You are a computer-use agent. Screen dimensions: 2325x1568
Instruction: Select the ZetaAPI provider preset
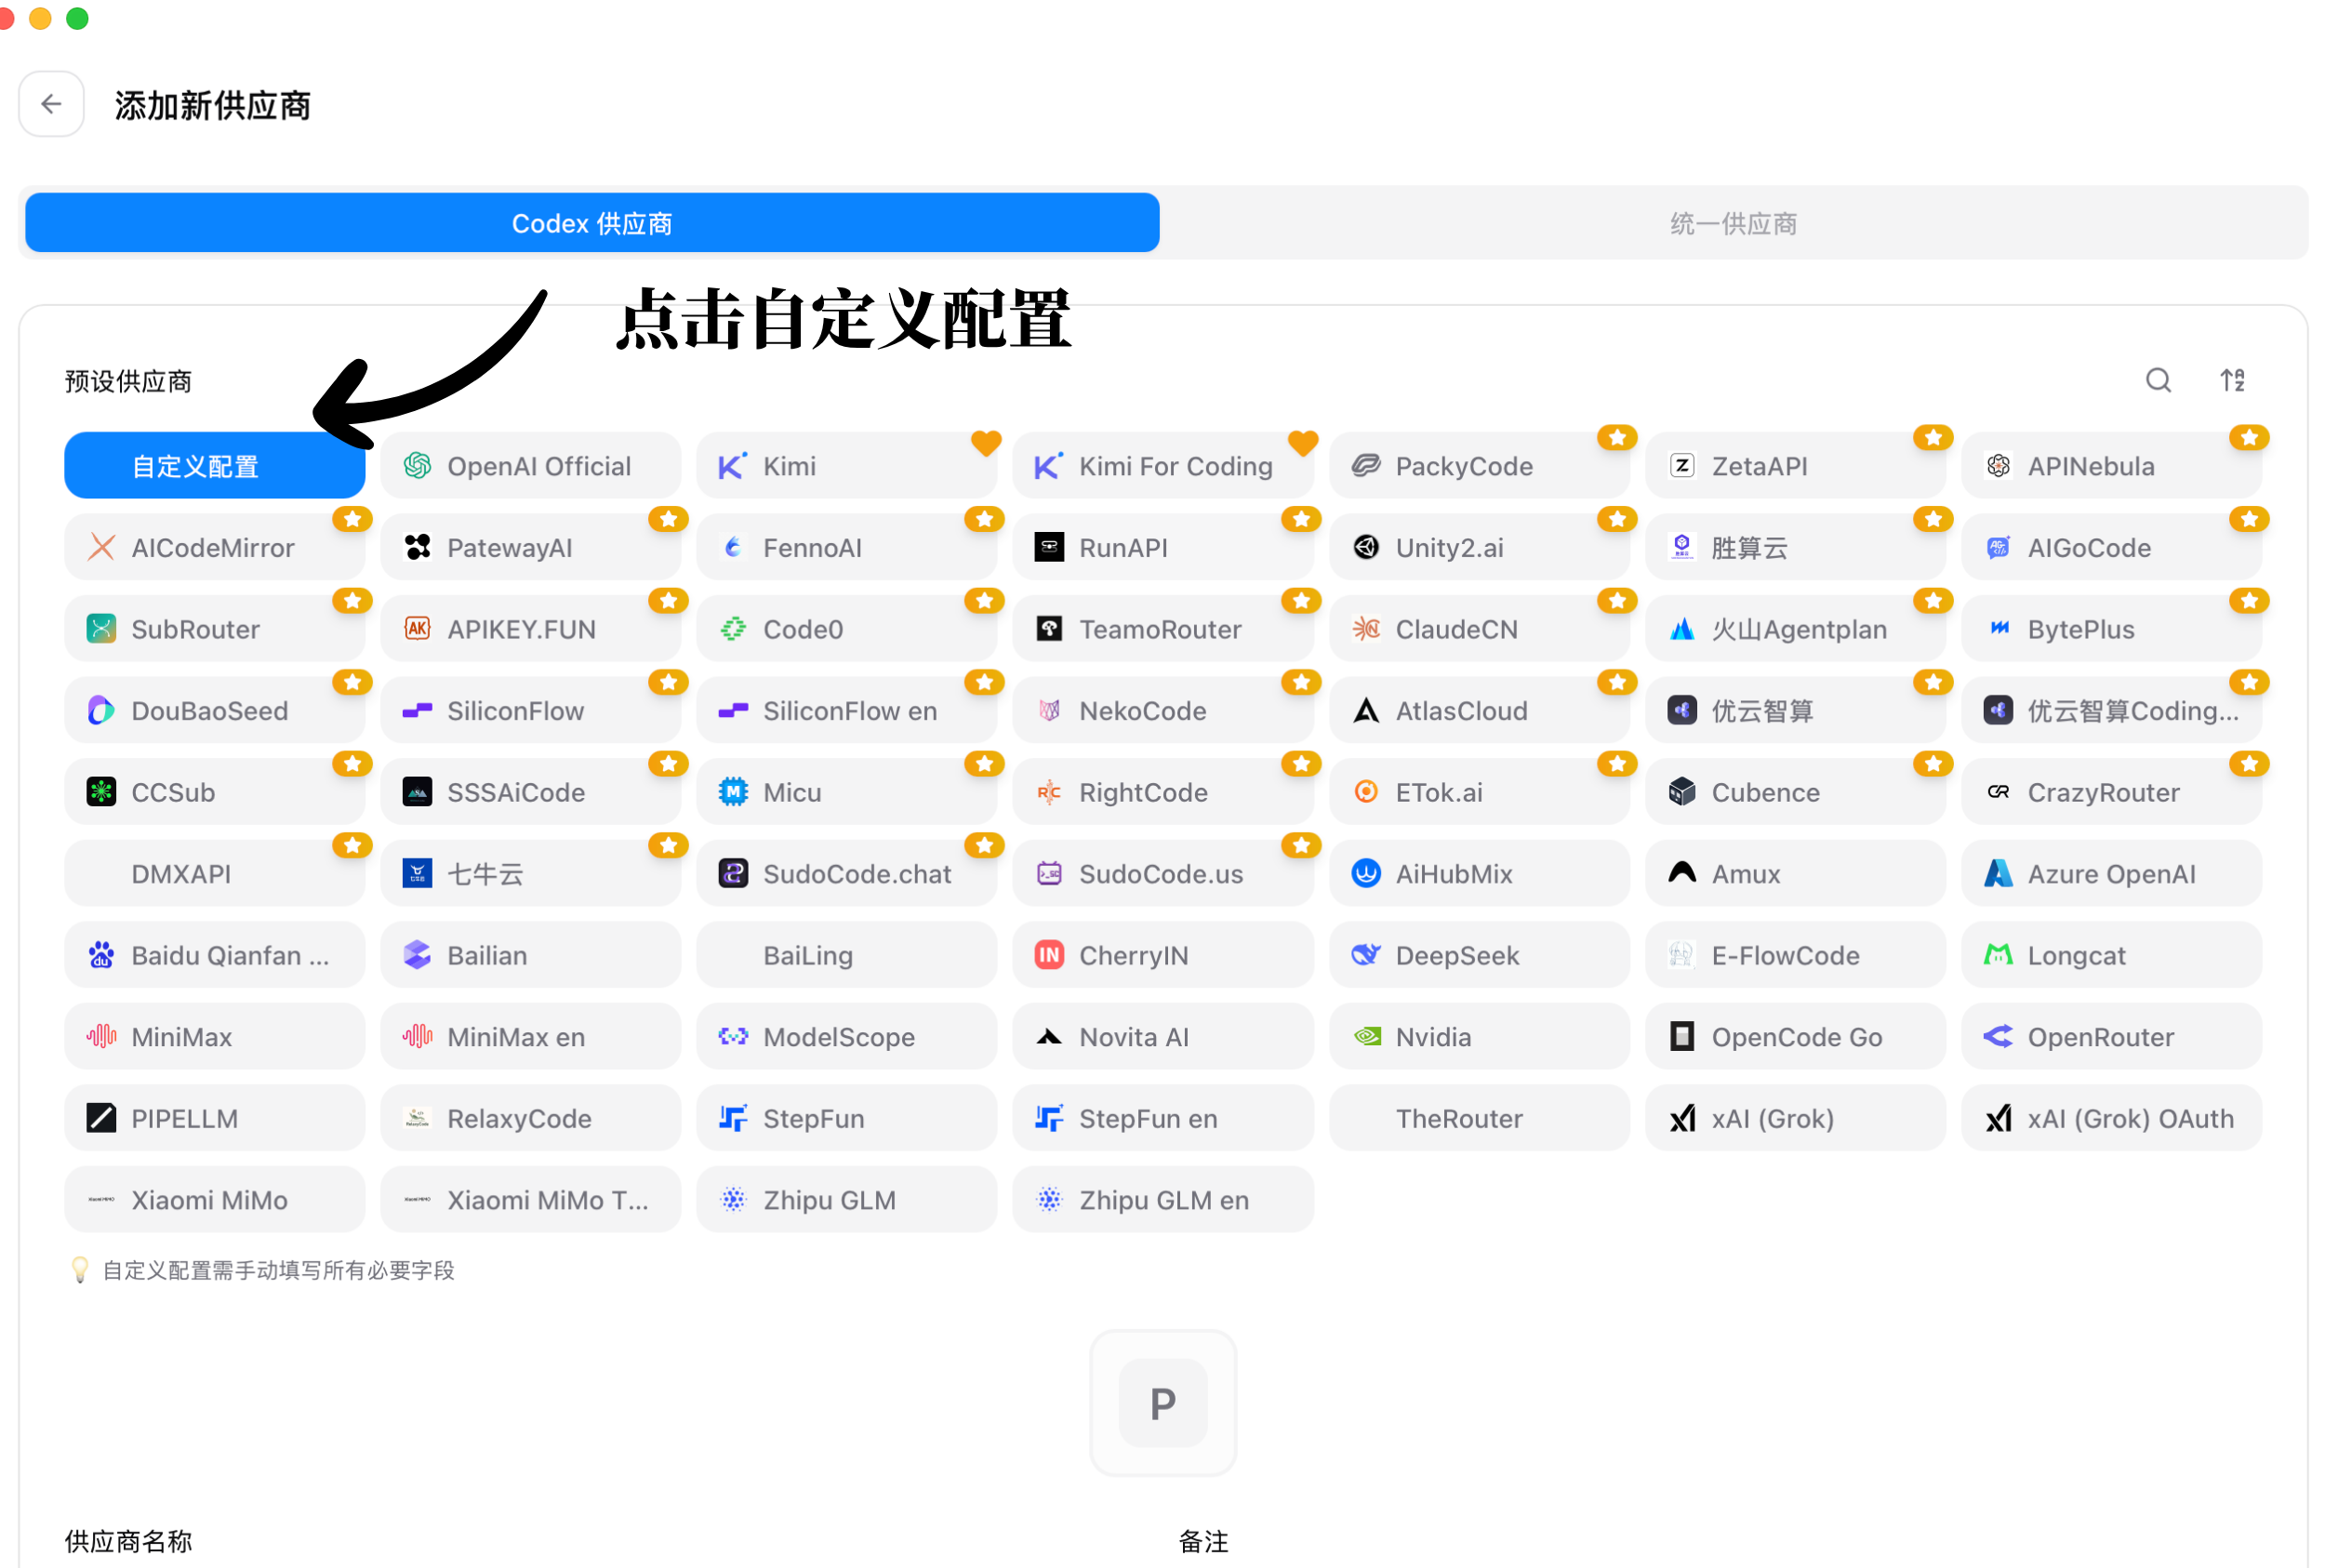[1795, 466]
